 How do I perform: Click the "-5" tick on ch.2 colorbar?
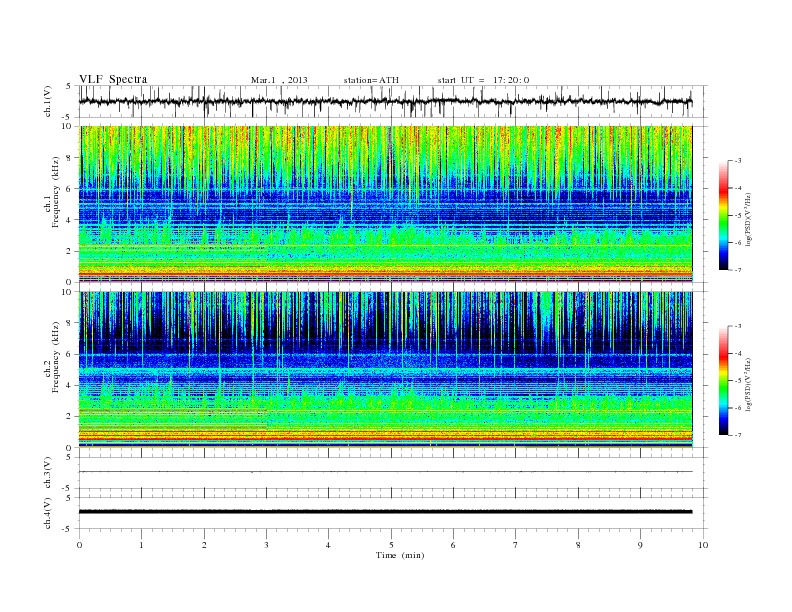(x=738, y=381)
